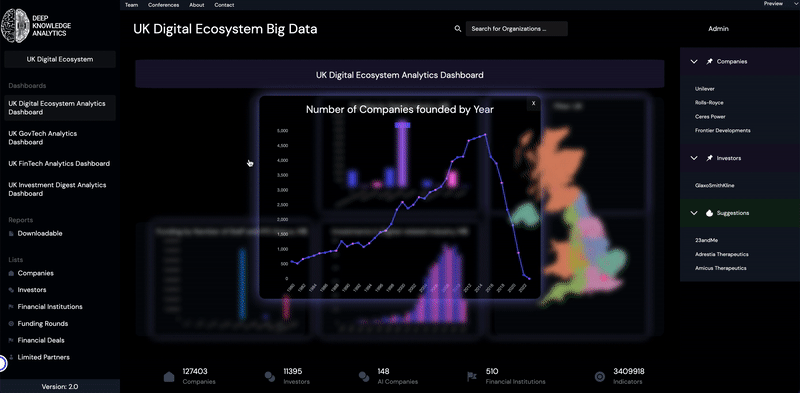This screenshot has height=393, width=800.
Task: Click the 510 Financial Institutions flag icon
Action: coord(472,377)
